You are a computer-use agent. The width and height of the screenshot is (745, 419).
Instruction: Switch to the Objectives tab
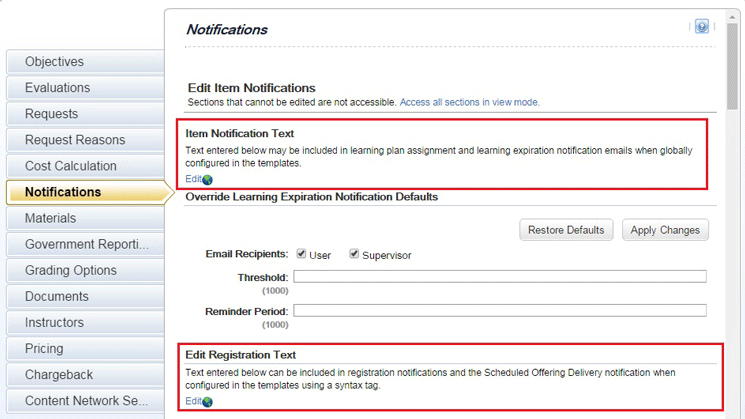tap(84, 62)
